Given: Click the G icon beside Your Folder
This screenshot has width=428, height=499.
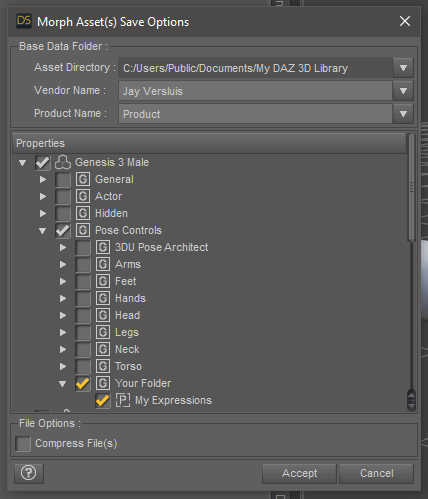Looking at the screenshot, I should (x=103, y=383).
